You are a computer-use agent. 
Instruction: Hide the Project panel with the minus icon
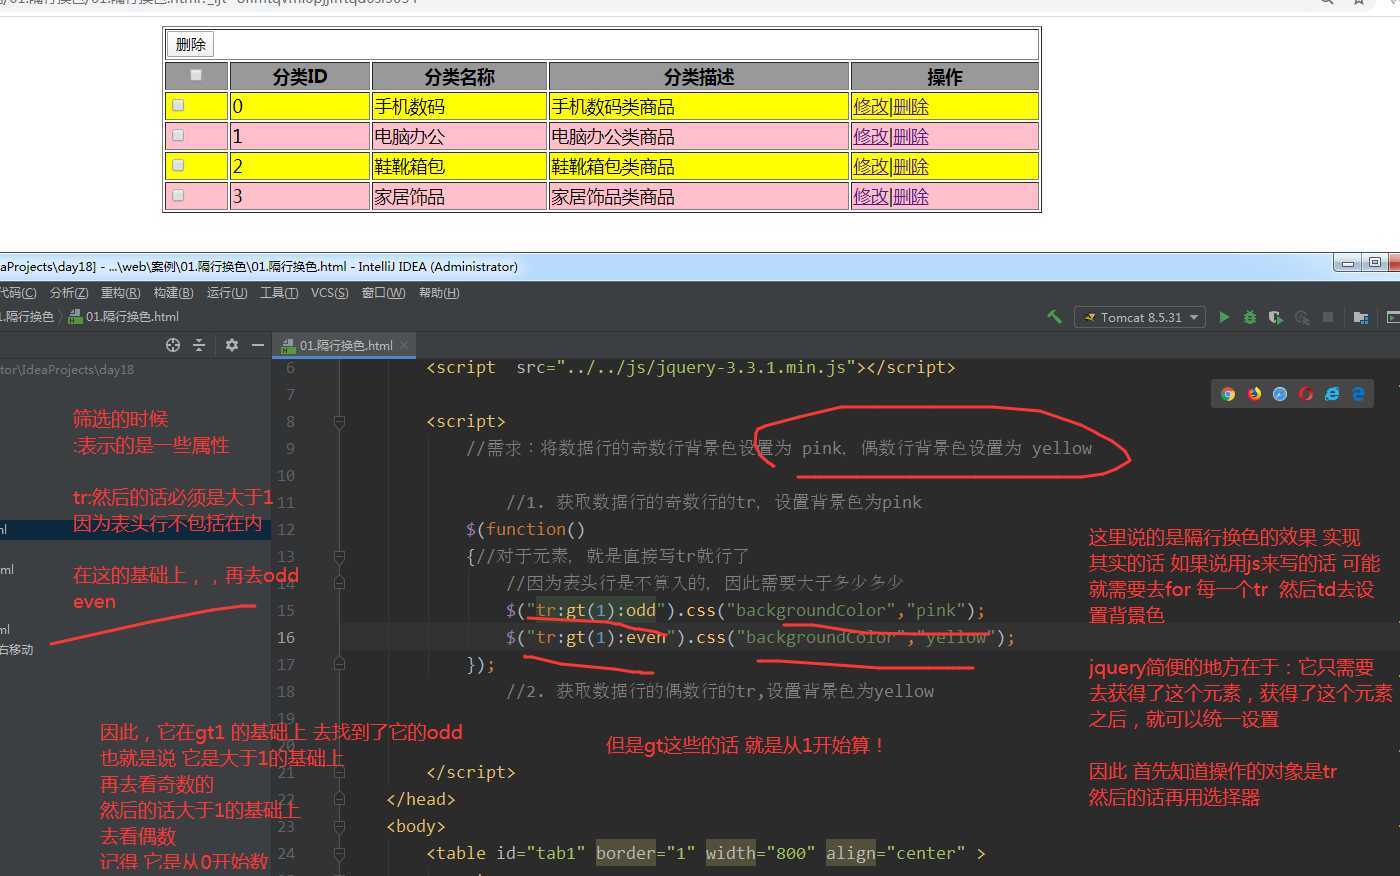[258, 345]
